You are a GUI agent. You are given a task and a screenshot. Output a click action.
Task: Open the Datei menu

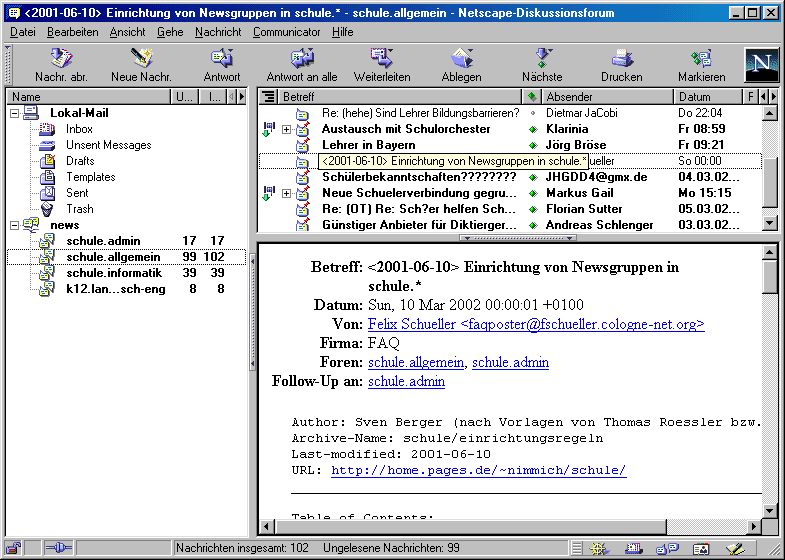pyautogui.click(x=23, y=32)
